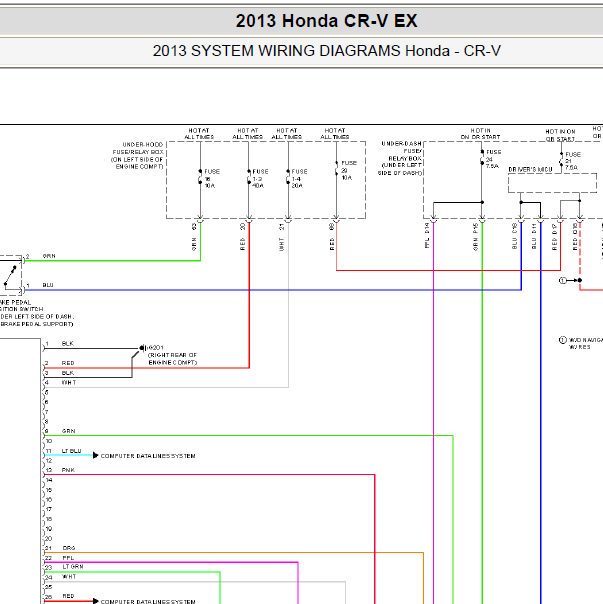Click the PPL label at pin 22
Screen dimensions: 603x604
(x=68, y=558)
